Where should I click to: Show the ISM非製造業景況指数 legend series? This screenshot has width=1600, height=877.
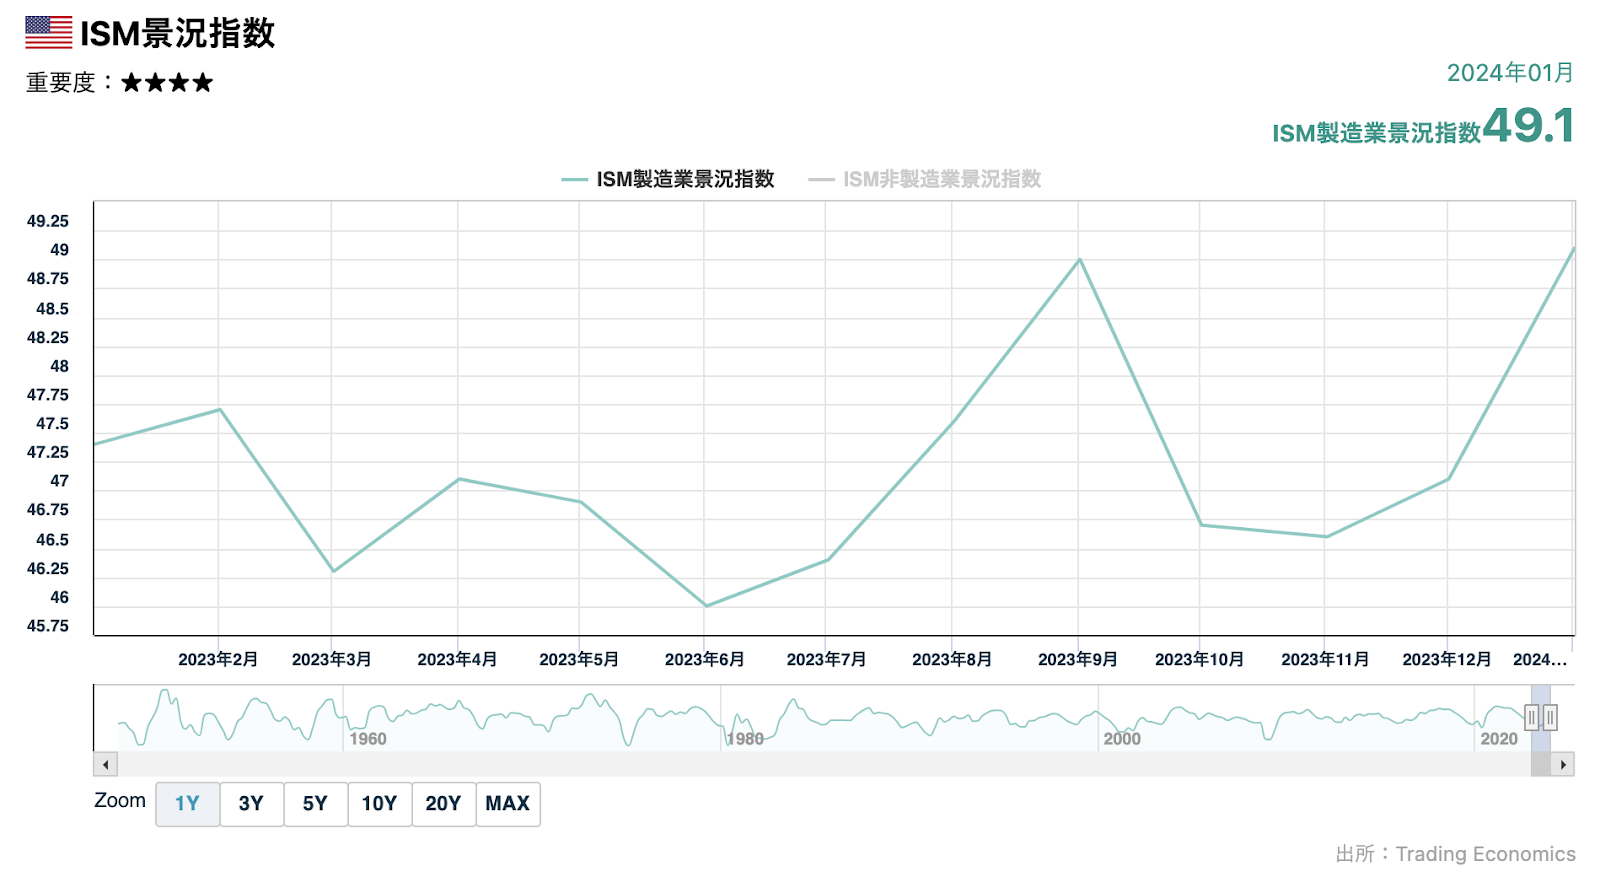coord(925,179)
